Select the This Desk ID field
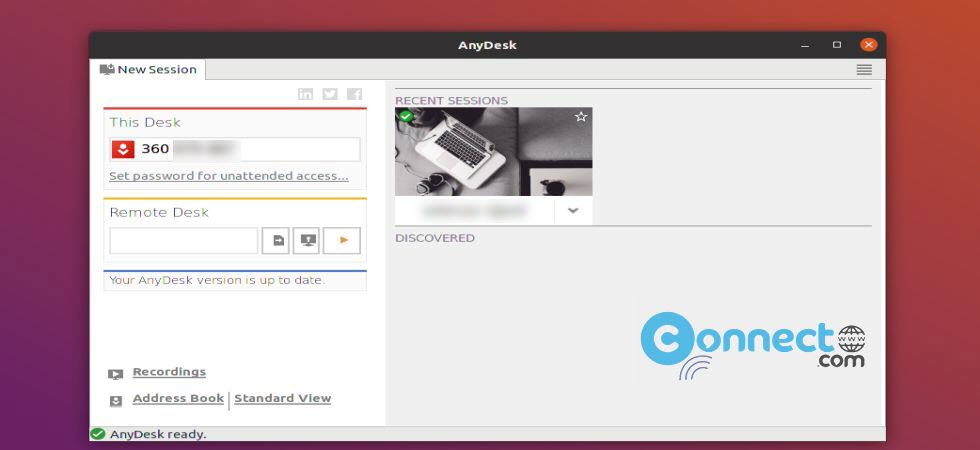Viewport: 980px width, 450px height. coord(235,149)
